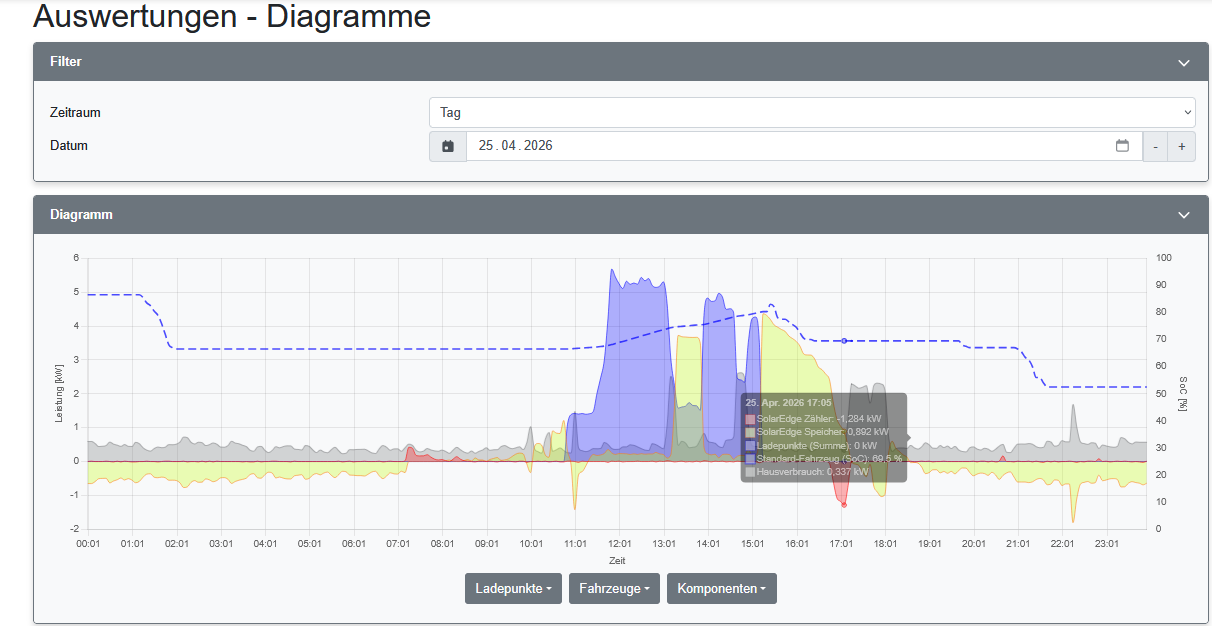Image resolution: width=1212 pixels, height=626 pixels.
Task: Collapse the Diagramm panel using its chevron
Action: [1183, 215]
